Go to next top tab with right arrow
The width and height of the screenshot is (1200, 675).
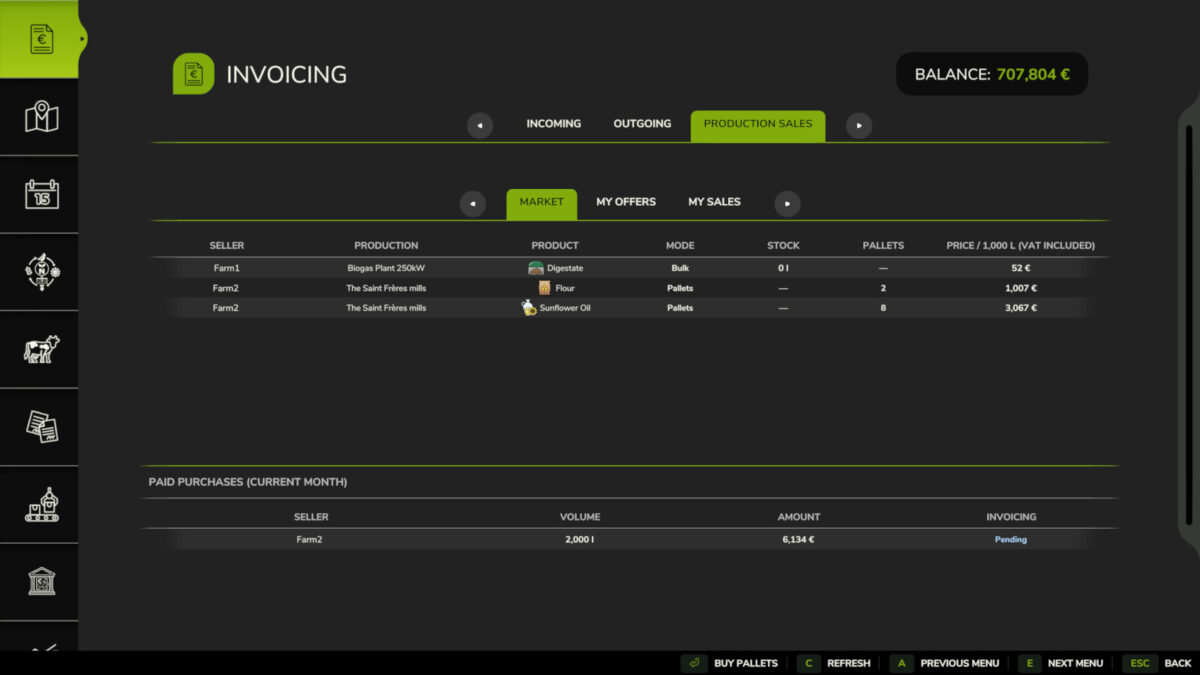[859, 125]
